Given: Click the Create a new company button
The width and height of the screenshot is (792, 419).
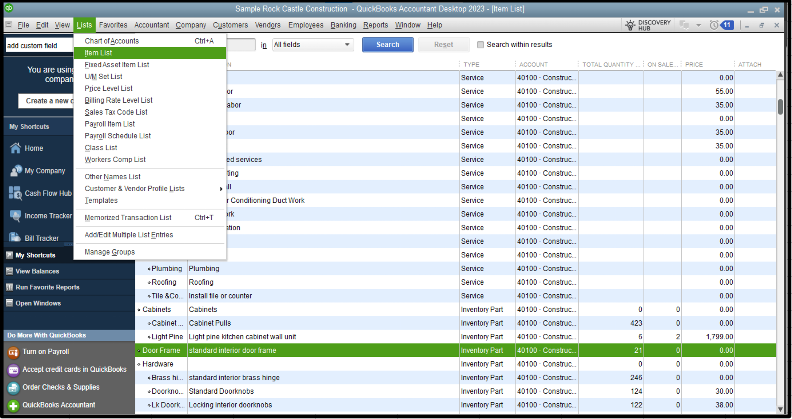Looking at the screenshot, I should 47,100.
